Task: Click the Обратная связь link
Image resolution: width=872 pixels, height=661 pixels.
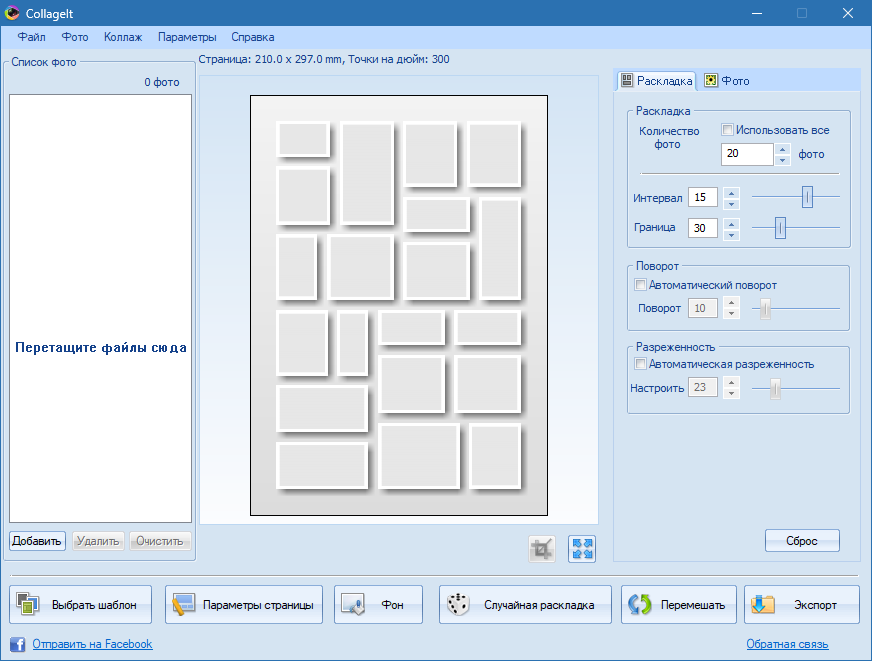Action: [x=787, y=644]
